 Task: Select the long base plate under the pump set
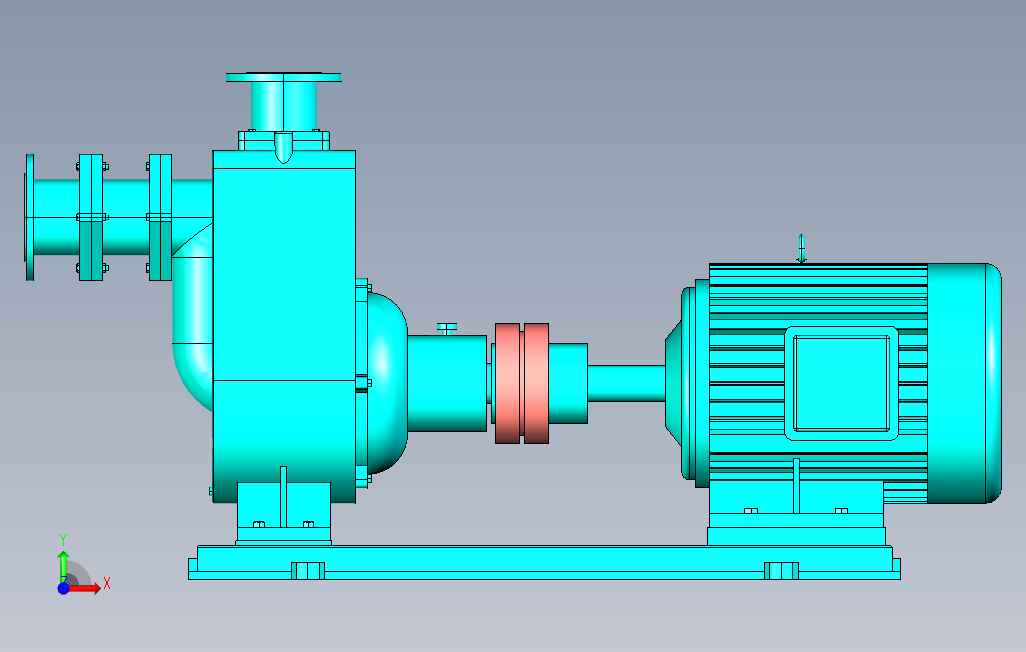544,563
